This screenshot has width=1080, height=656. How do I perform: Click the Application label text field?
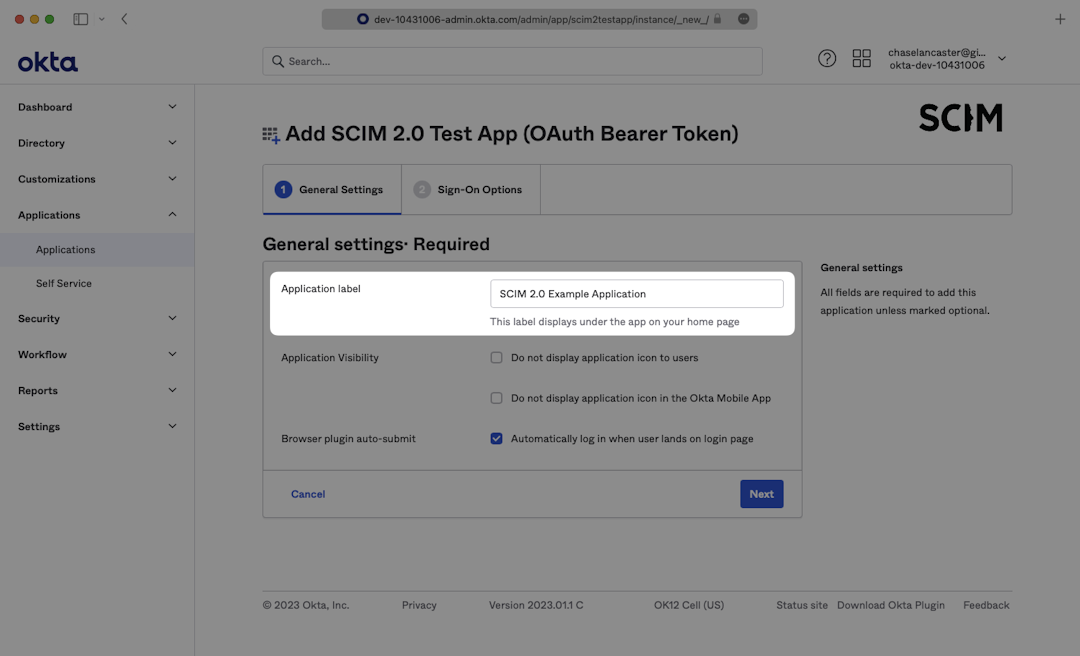(x=636, y=294)
